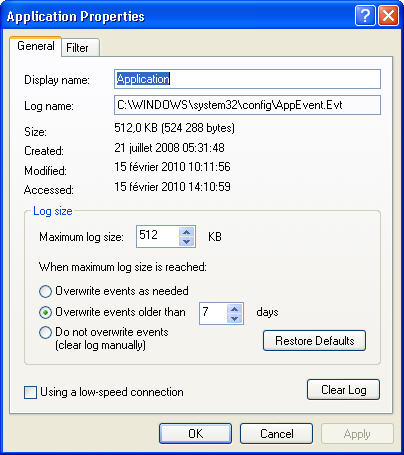The height and width of the screenshot is (455, 404).
Task: Open the General tab
Action: (x=35, y=46)
